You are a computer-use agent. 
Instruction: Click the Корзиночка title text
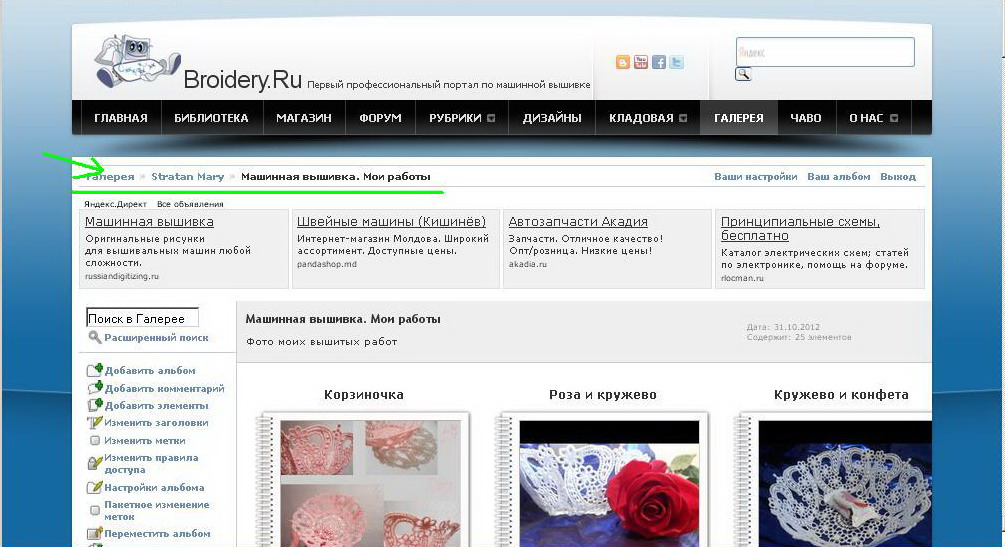363,395
